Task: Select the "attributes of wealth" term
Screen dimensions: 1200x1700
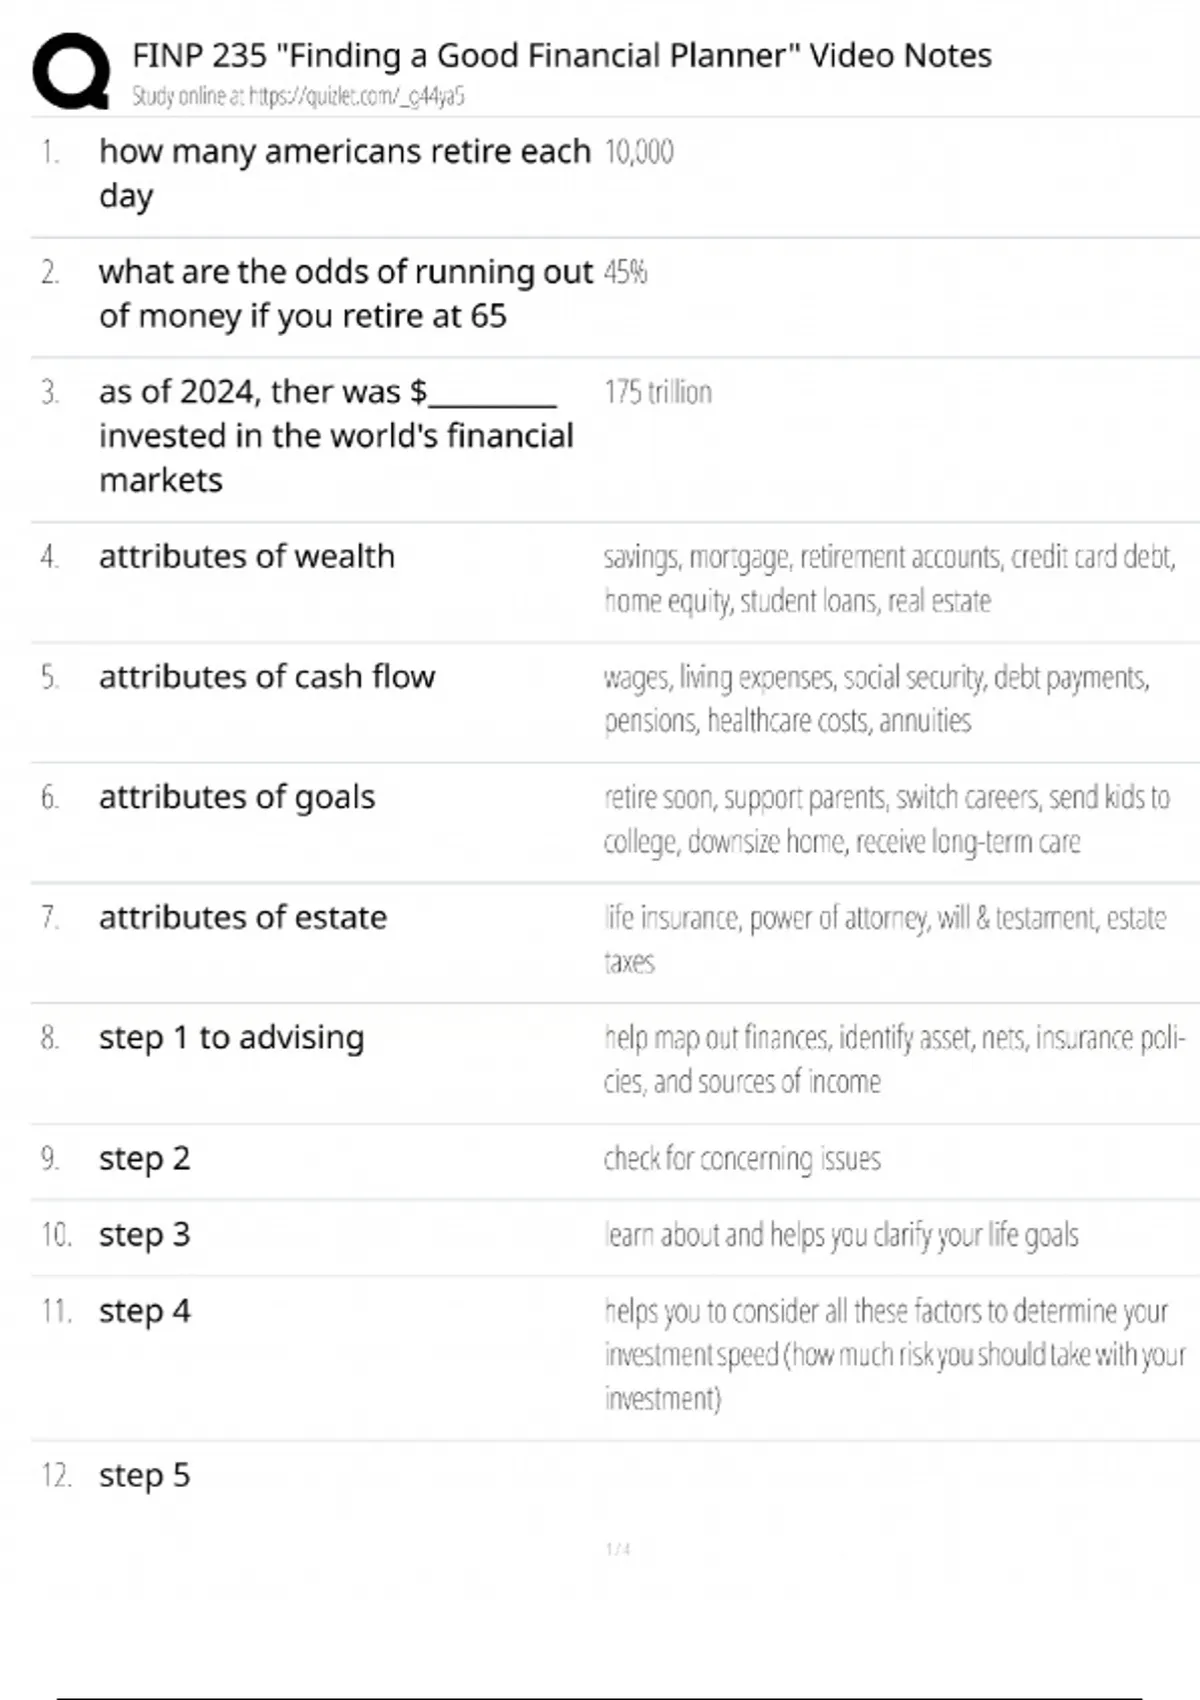Action: [x=247, y=556]
